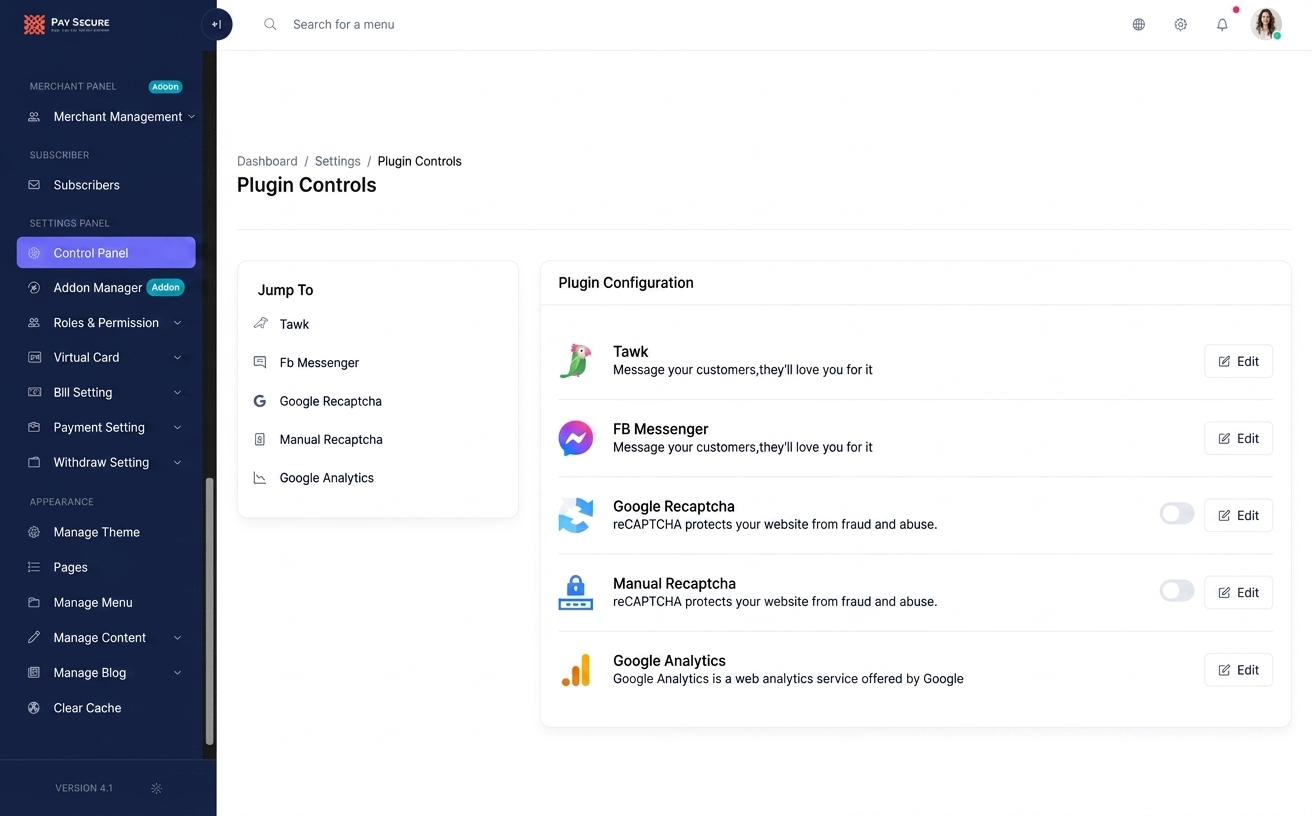
Task: Click the Subscribers envelope icon
Action: (x=34, y=185)
